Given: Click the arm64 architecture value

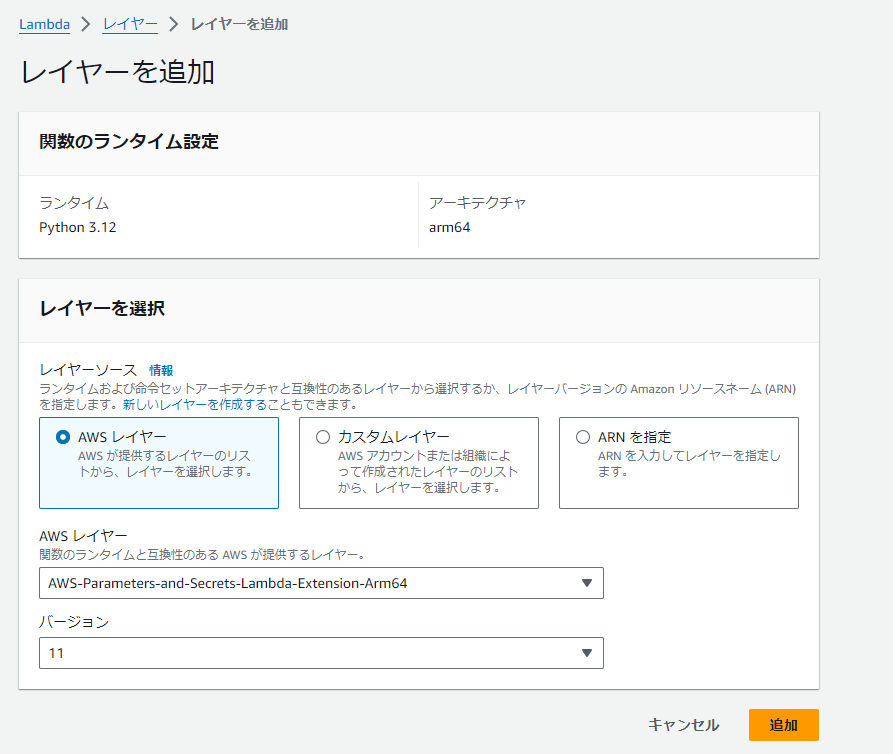Looking at the screenshot, I should [449, 227].
